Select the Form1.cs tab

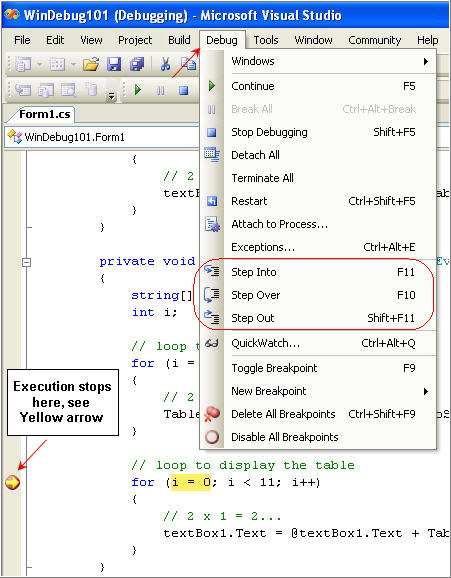pyautogui.click(x=44, y=114)
